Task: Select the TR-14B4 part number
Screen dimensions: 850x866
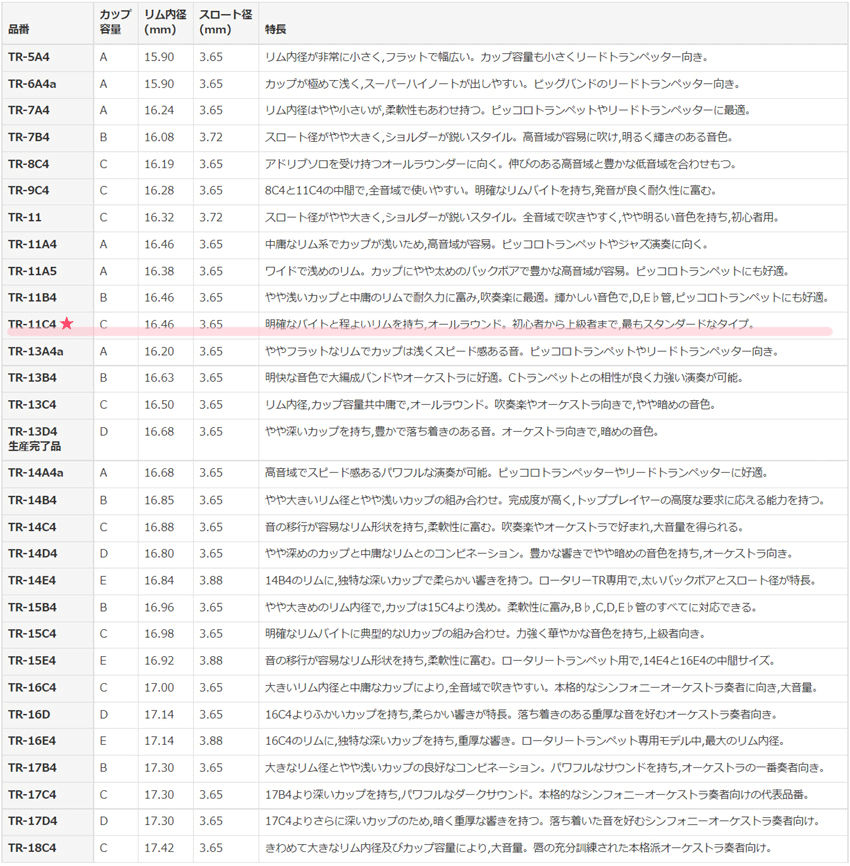Action: point(33,500)
